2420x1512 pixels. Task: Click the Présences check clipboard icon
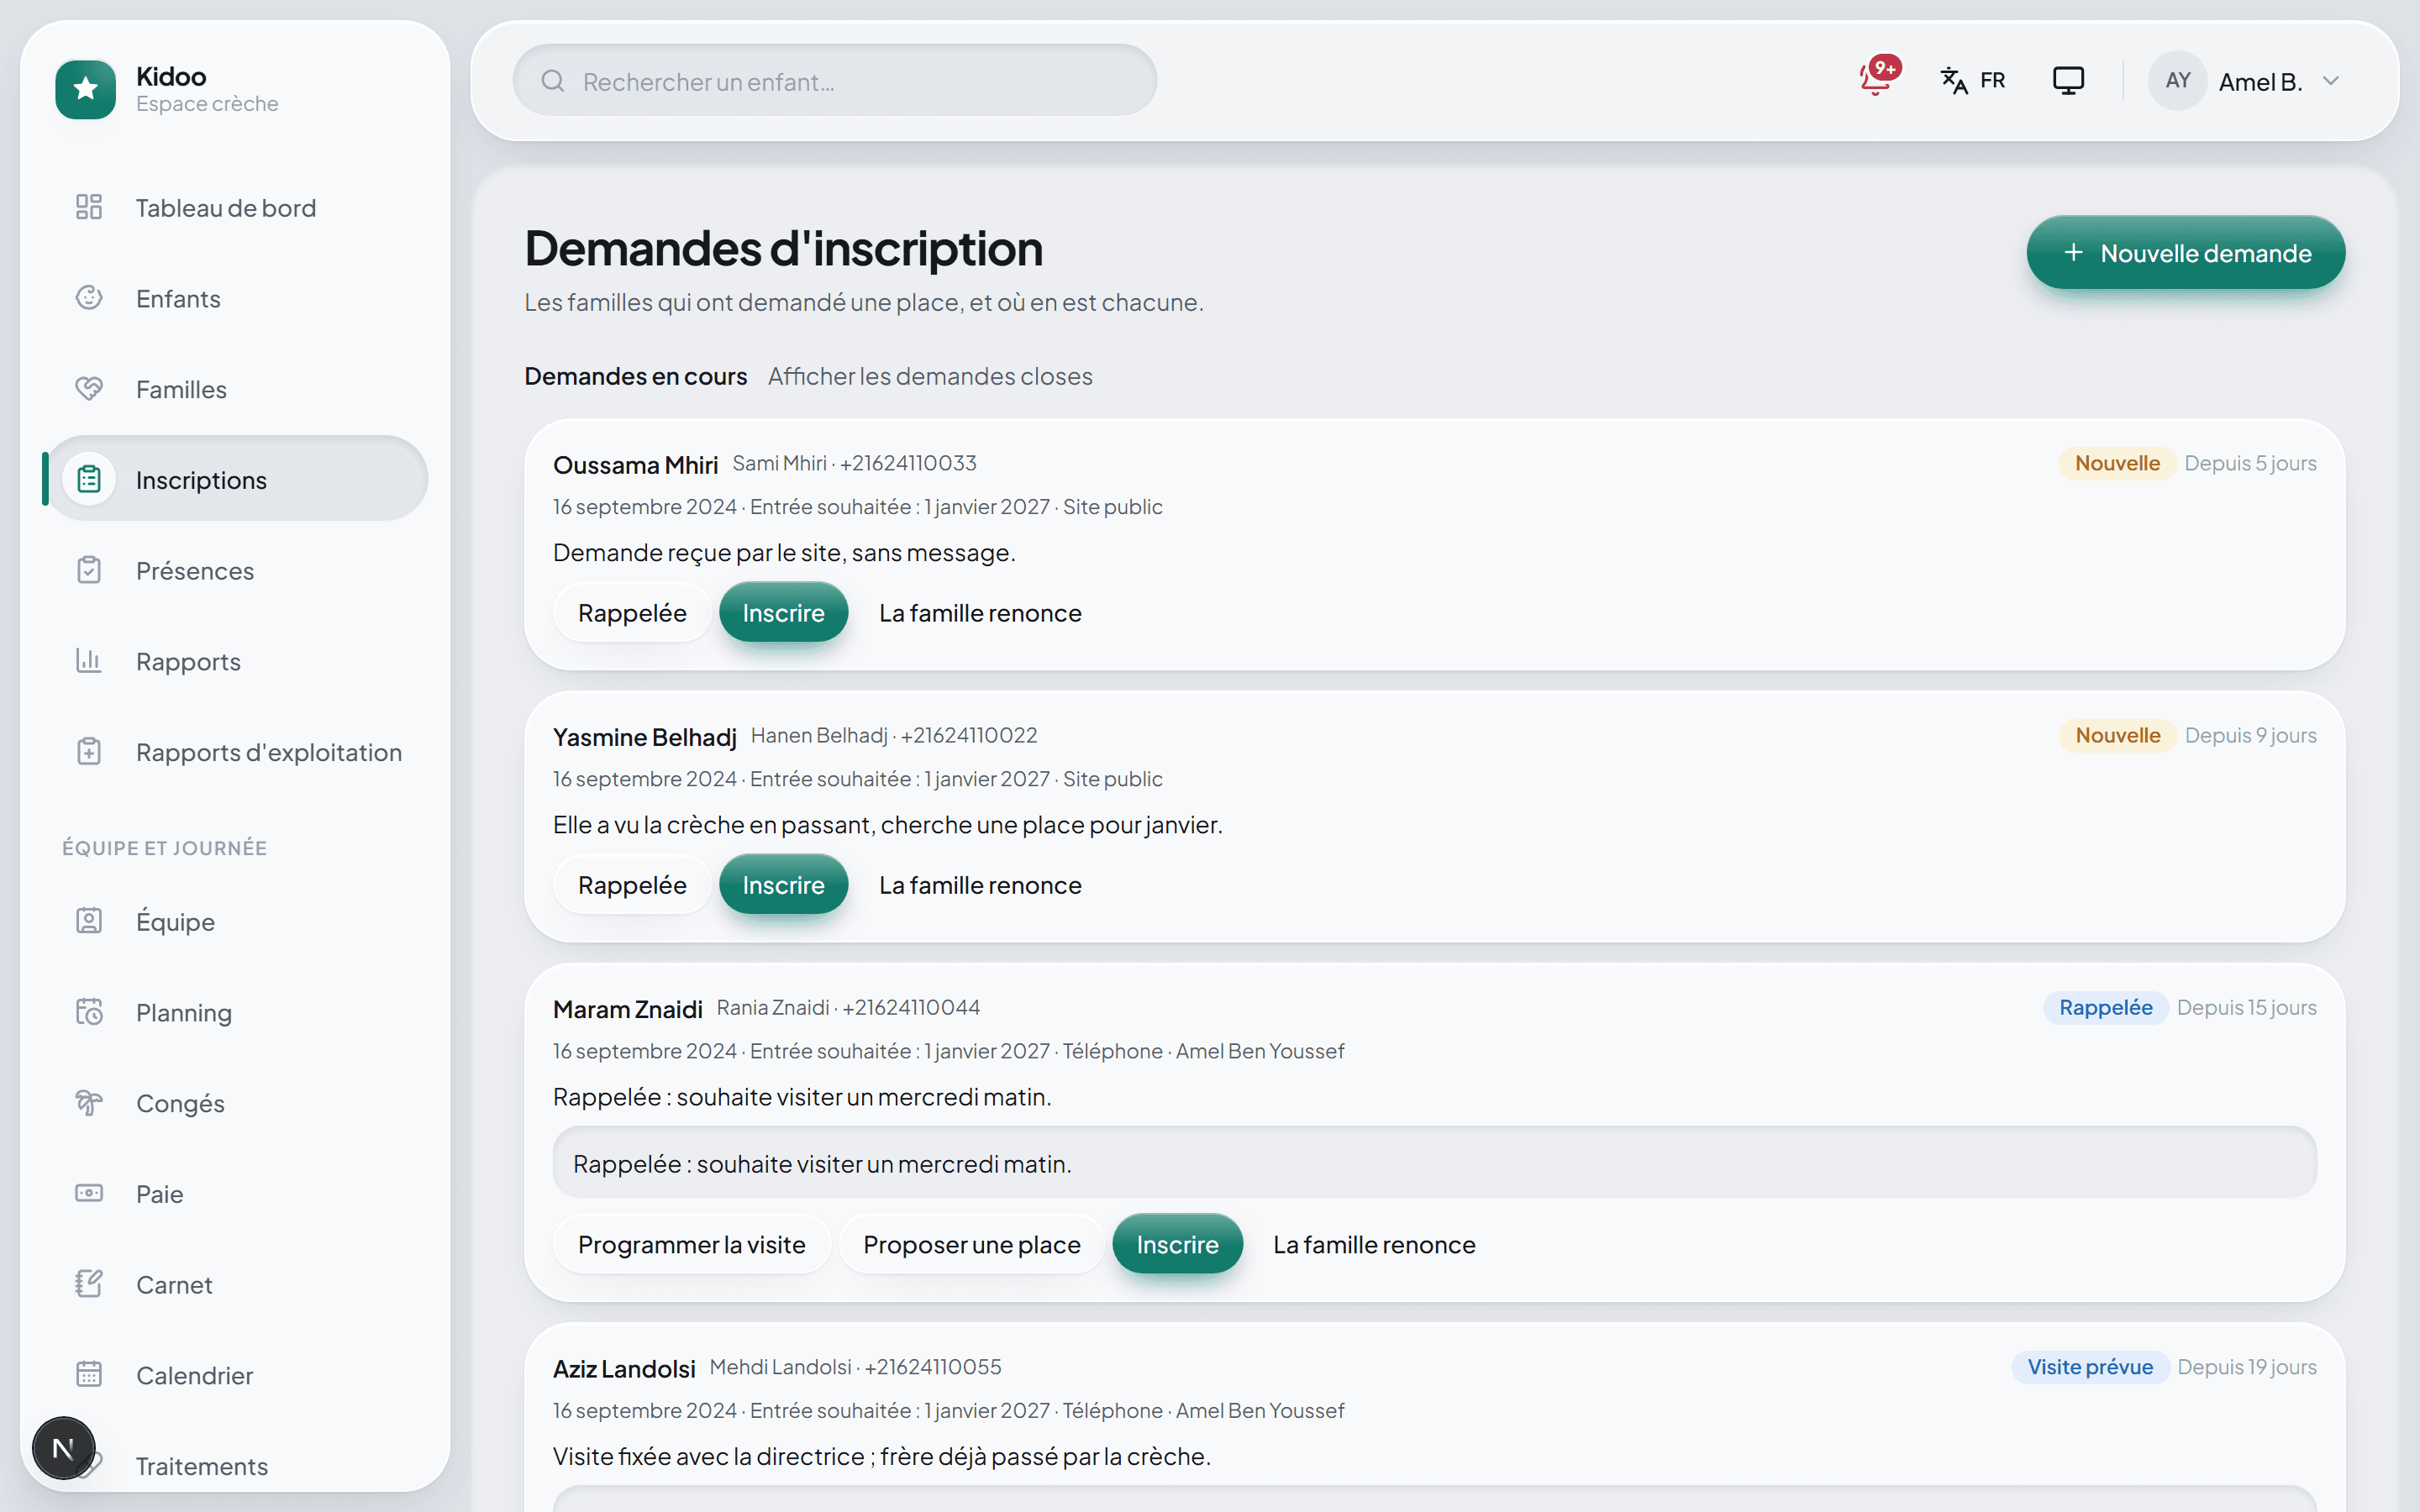point(89,570)
